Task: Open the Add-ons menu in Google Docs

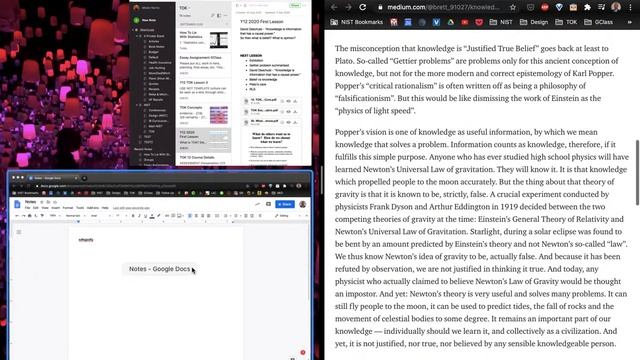Action: (x=93, y=208)
